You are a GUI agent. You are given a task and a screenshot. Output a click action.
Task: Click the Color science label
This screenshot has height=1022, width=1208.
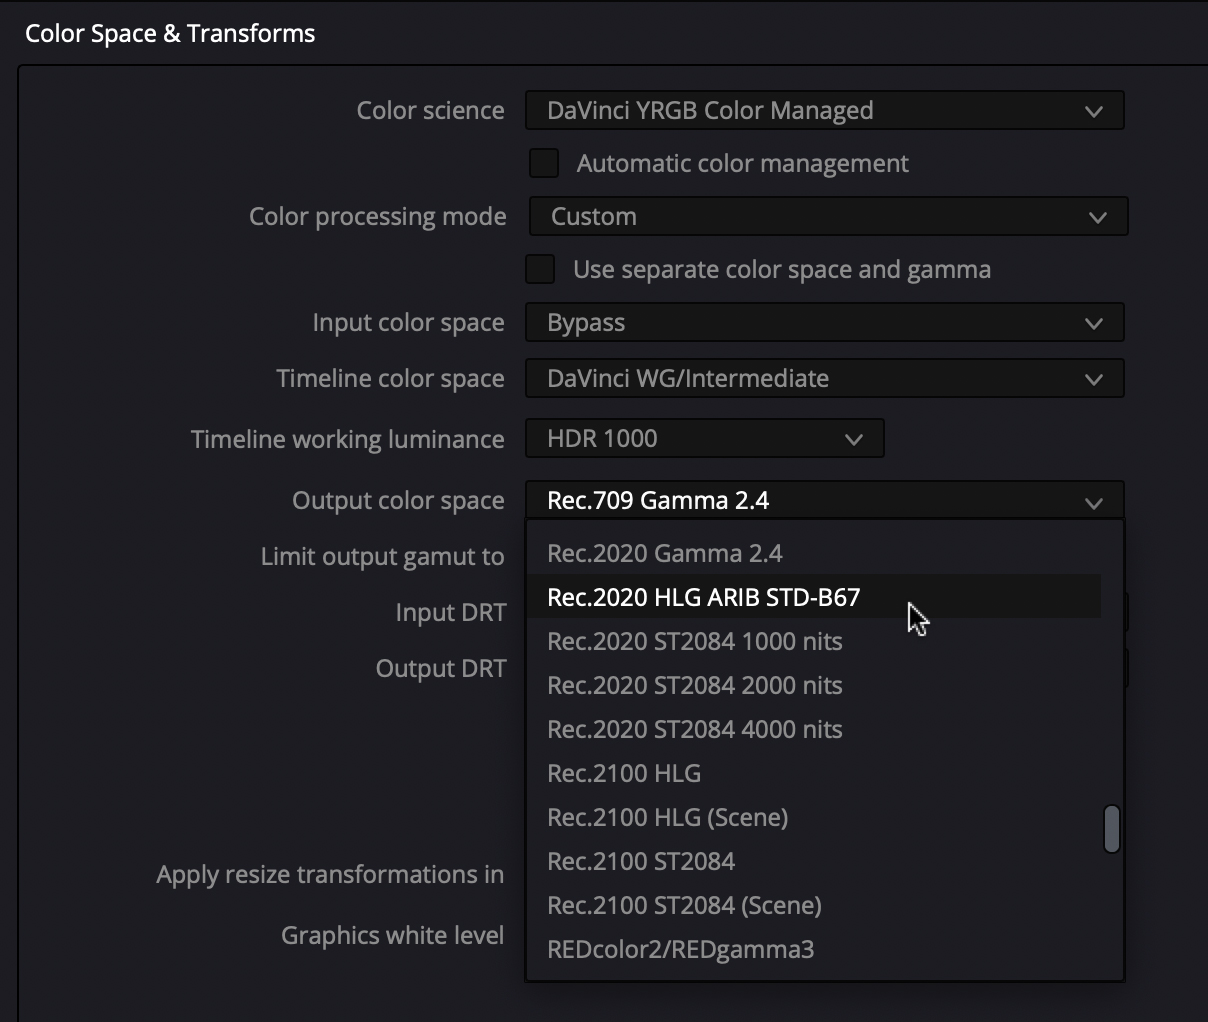(430, 110)
